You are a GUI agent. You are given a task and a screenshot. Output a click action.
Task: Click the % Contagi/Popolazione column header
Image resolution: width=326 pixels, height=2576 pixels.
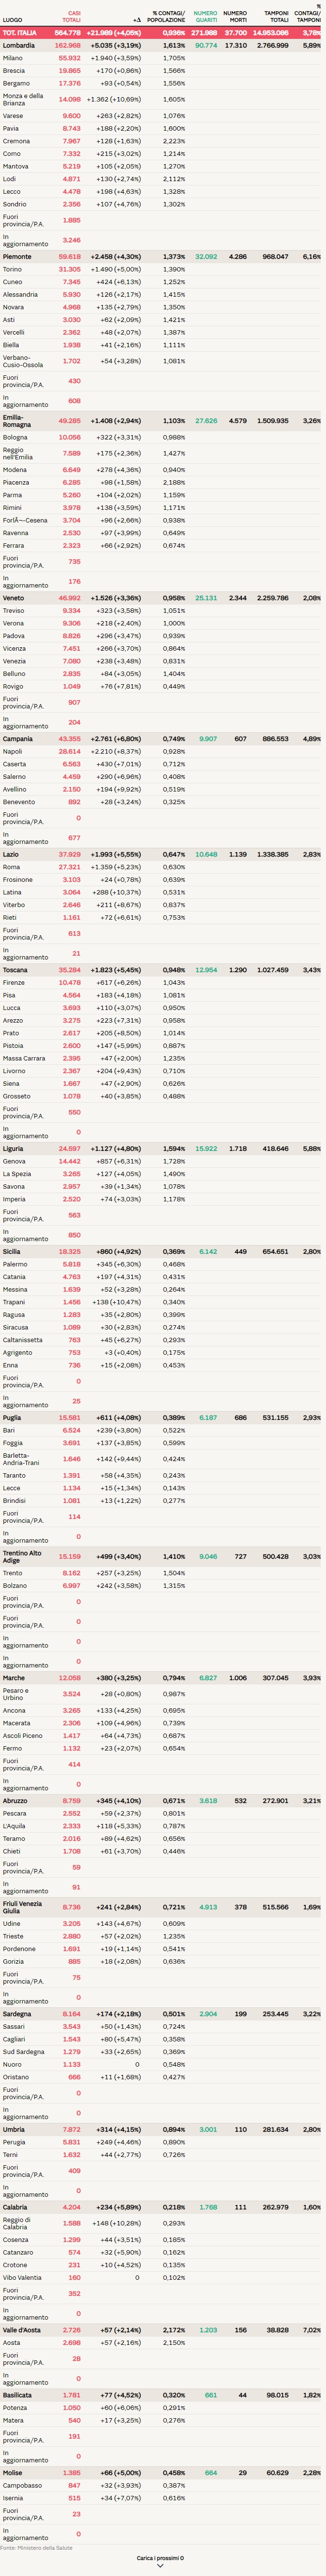point(168,17)
